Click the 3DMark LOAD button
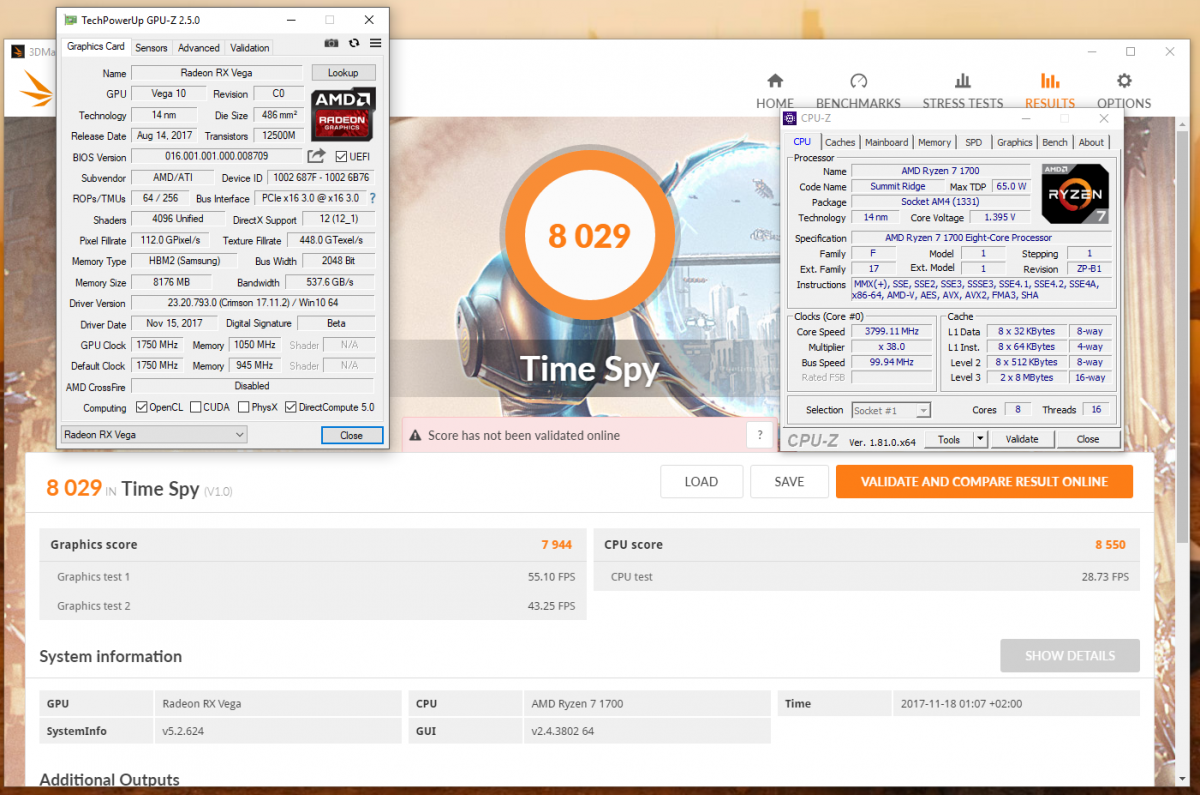Viewport: 1200px width, 795px height. click(x=701, y=481)
